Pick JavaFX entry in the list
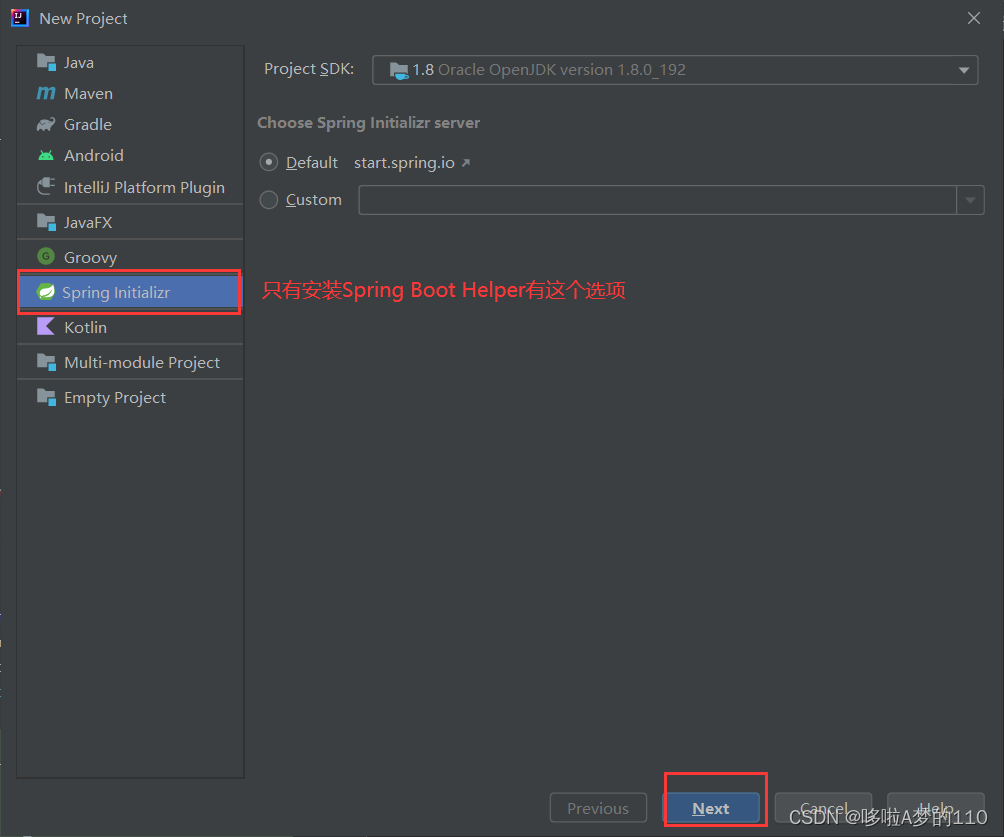 point(88,222)
